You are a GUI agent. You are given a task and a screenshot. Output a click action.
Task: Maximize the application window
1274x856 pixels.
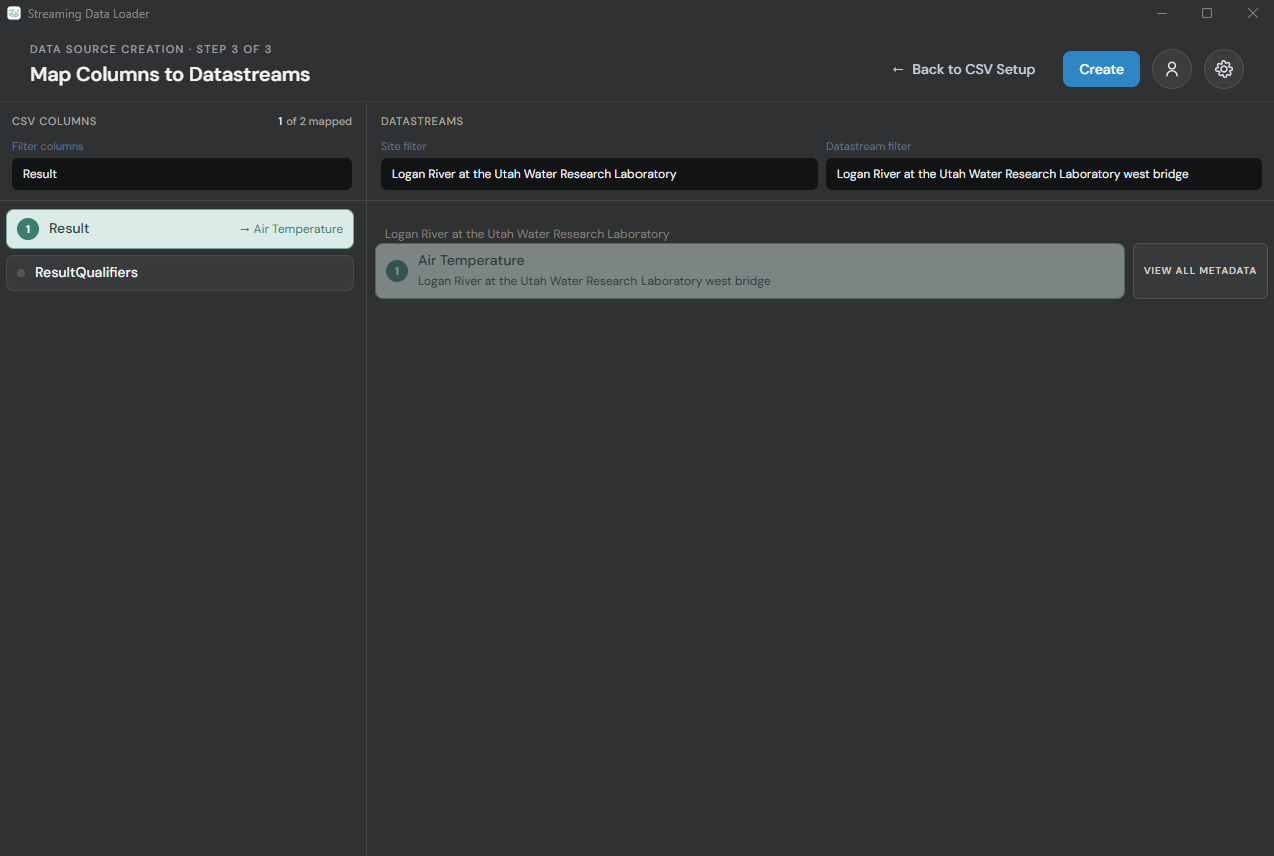(x=1207, y=13)
